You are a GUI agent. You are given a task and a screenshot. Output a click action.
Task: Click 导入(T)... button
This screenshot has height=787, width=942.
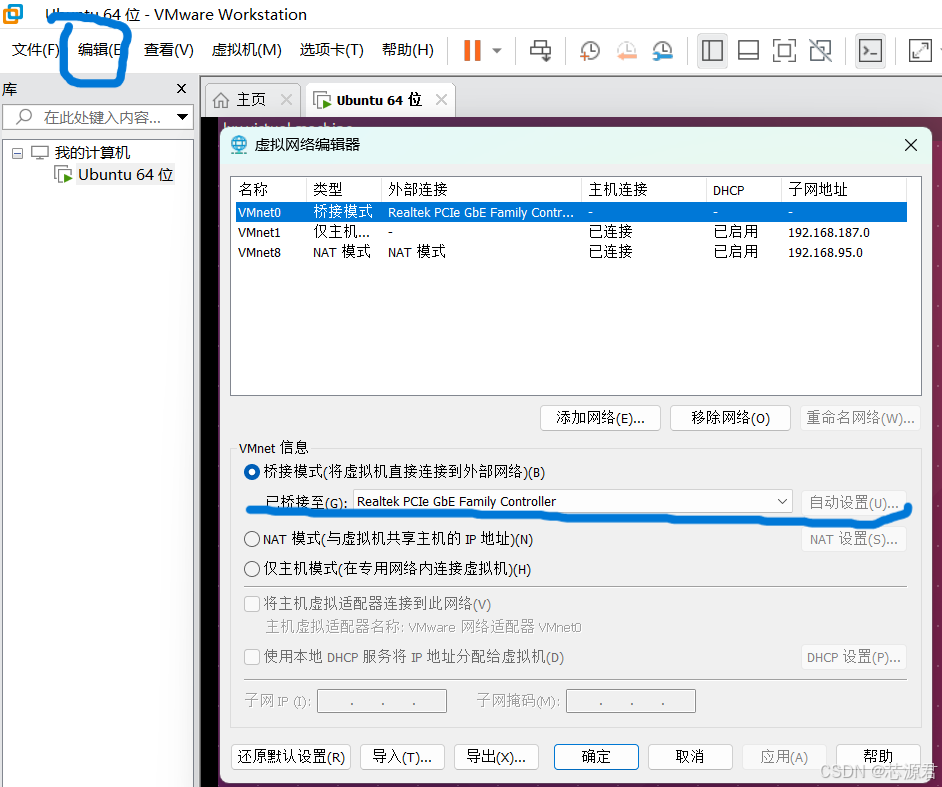click(402, 757)
